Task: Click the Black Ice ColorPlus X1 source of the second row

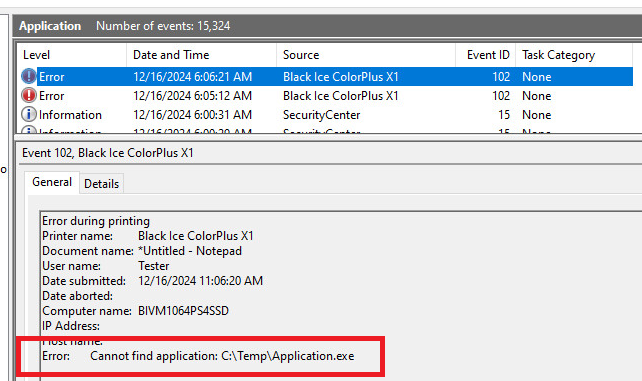Action: pos(341,96)
